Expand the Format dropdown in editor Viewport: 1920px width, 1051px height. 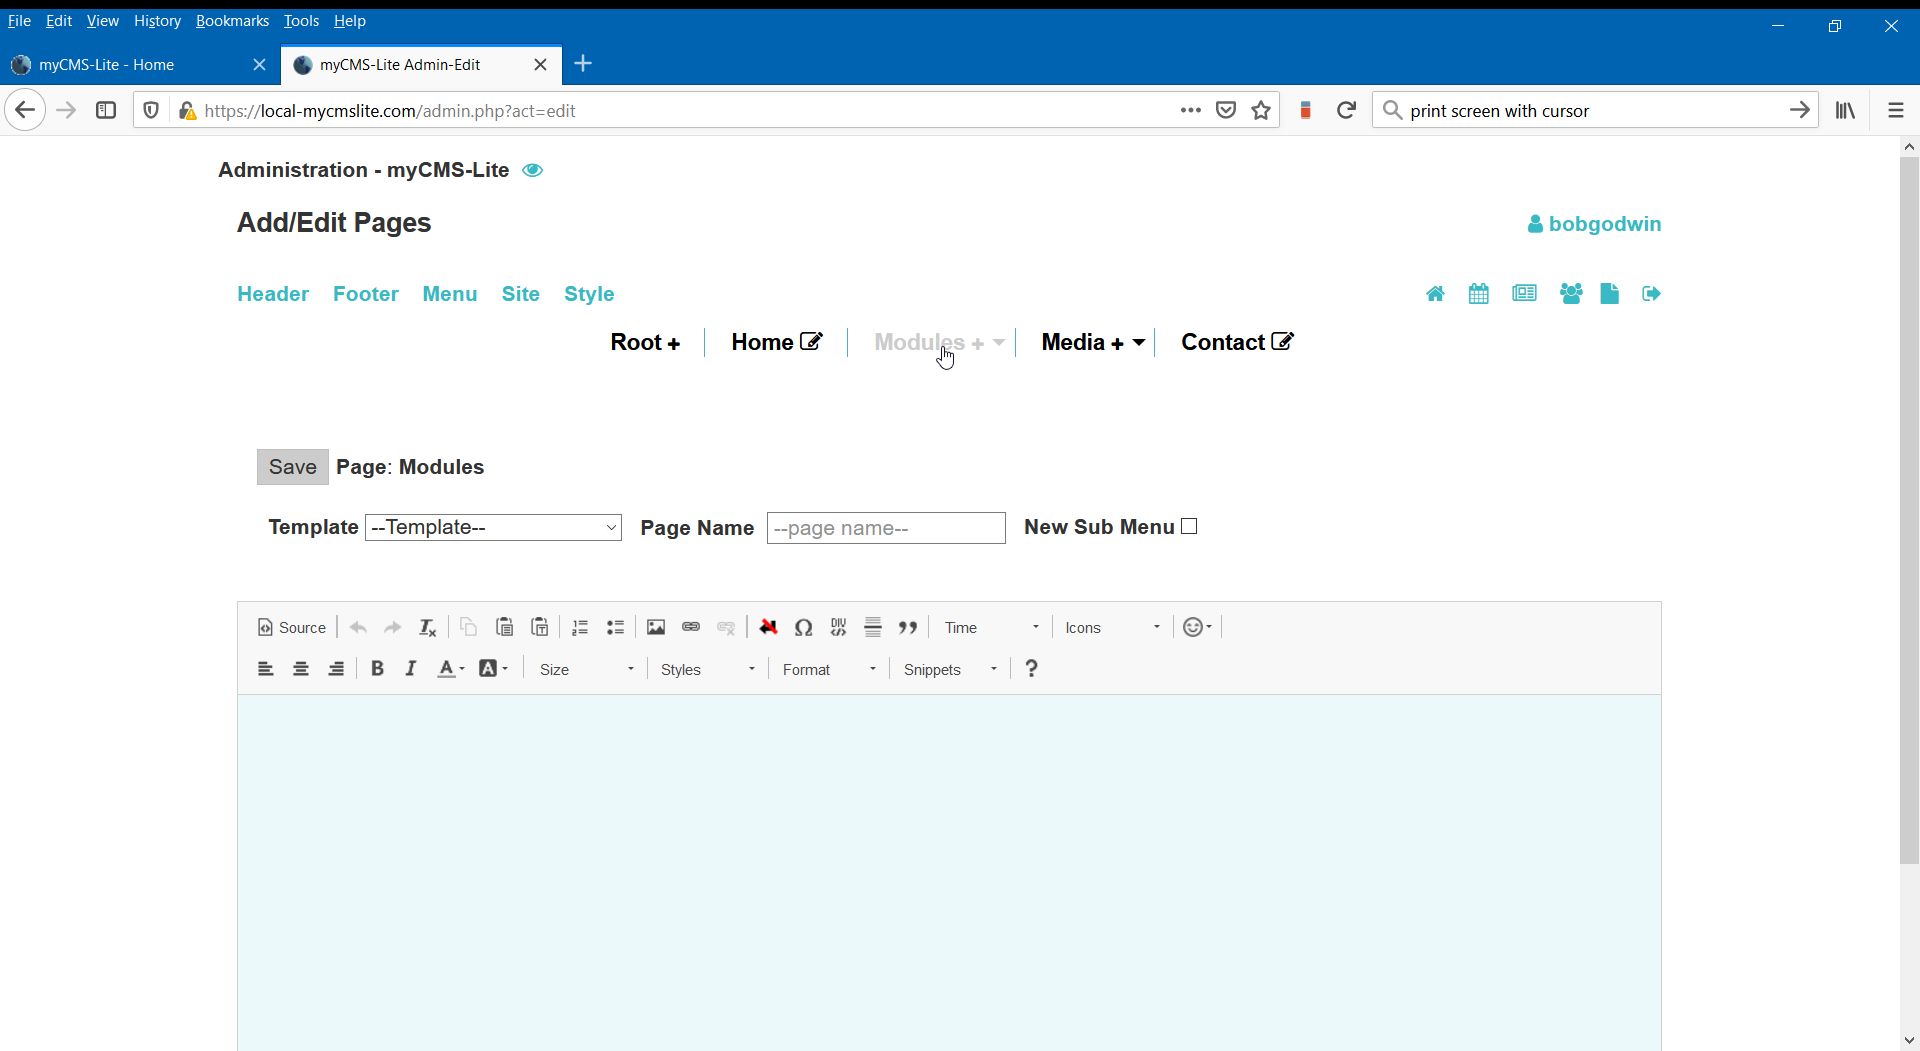[x=829, y=670]
